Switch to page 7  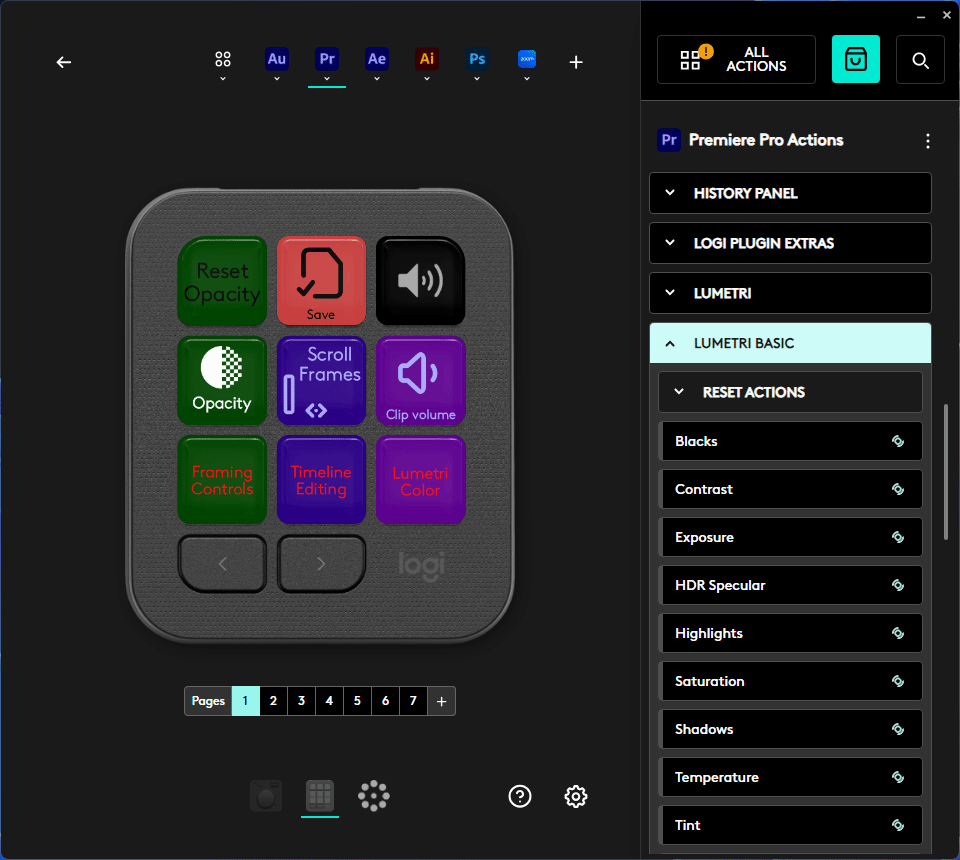(413, 701)
